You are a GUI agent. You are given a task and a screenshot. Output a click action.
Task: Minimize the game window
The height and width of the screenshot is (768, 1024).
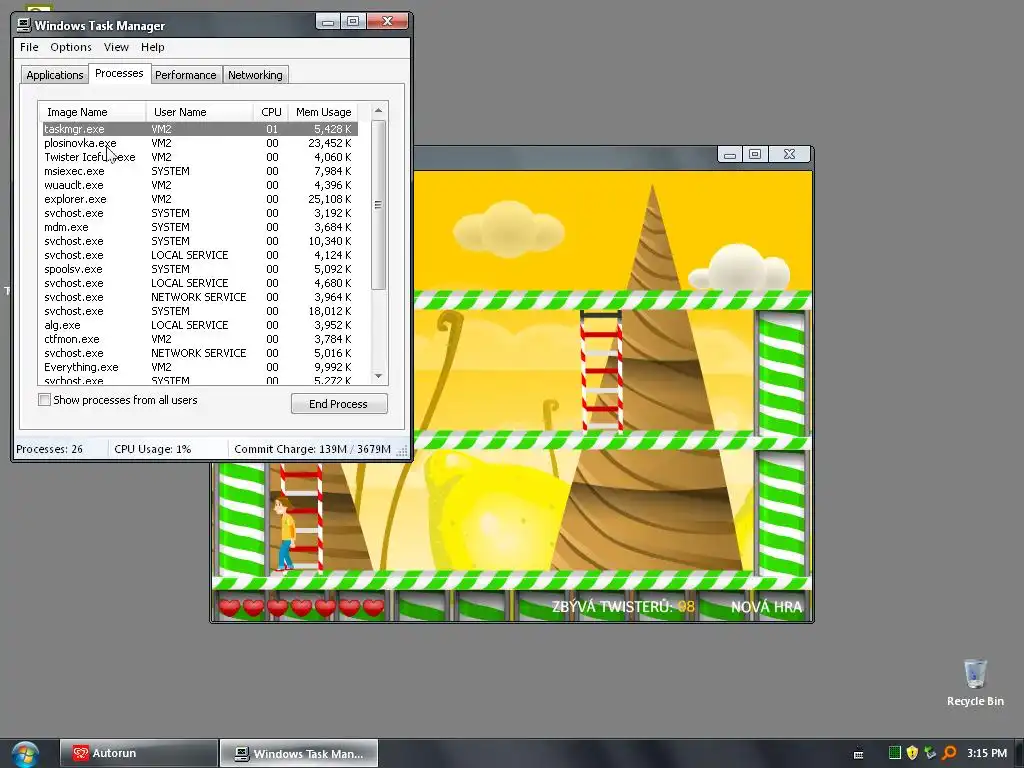coord(730,154)
